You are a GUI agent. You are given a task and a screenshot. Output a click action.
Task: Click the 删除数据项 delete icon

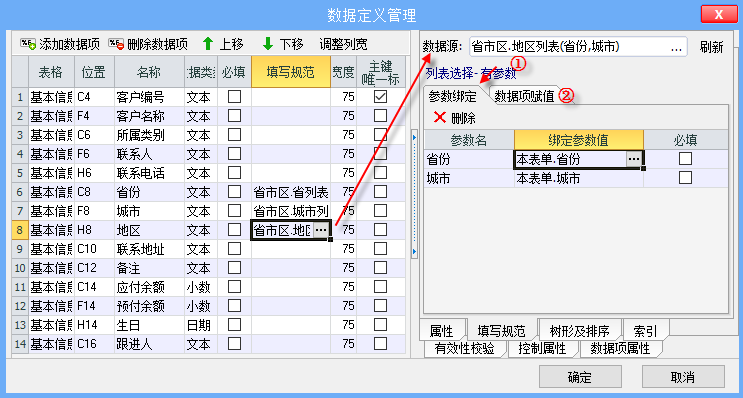[x=116, y=45]
